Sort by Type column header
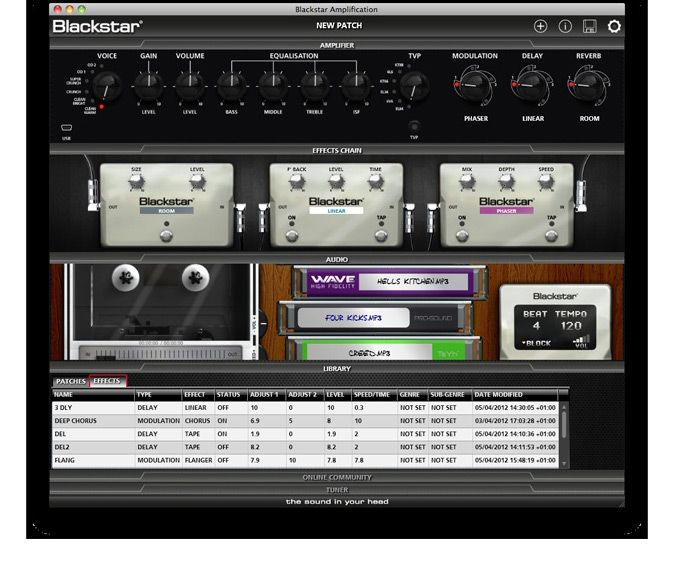 (158, 395)
